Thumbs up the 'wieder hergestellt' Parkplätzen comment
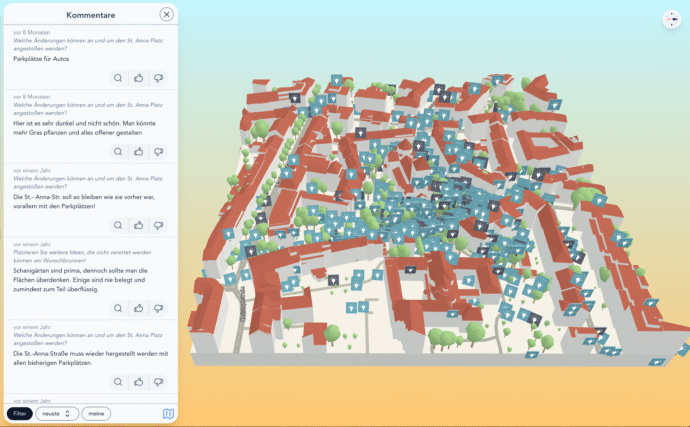The width and height of the screenshot is (690, 427). [139, 382]
